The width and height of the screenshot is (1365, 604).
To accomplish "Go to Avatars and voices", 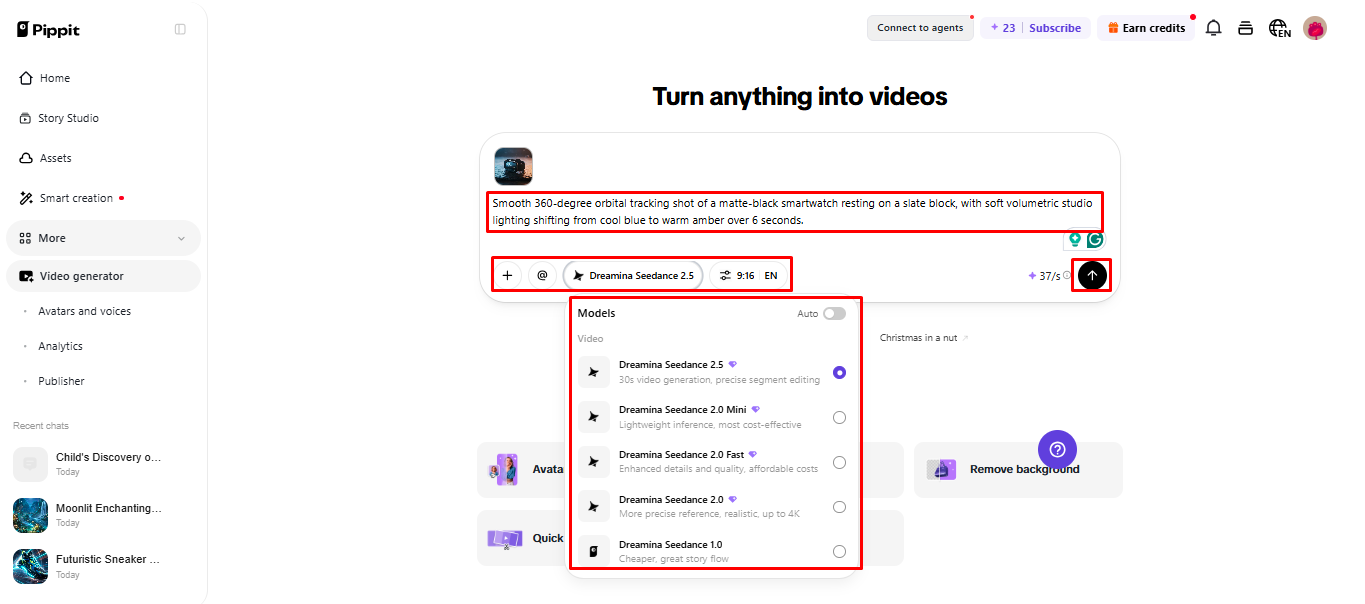I will coord(84,311).
